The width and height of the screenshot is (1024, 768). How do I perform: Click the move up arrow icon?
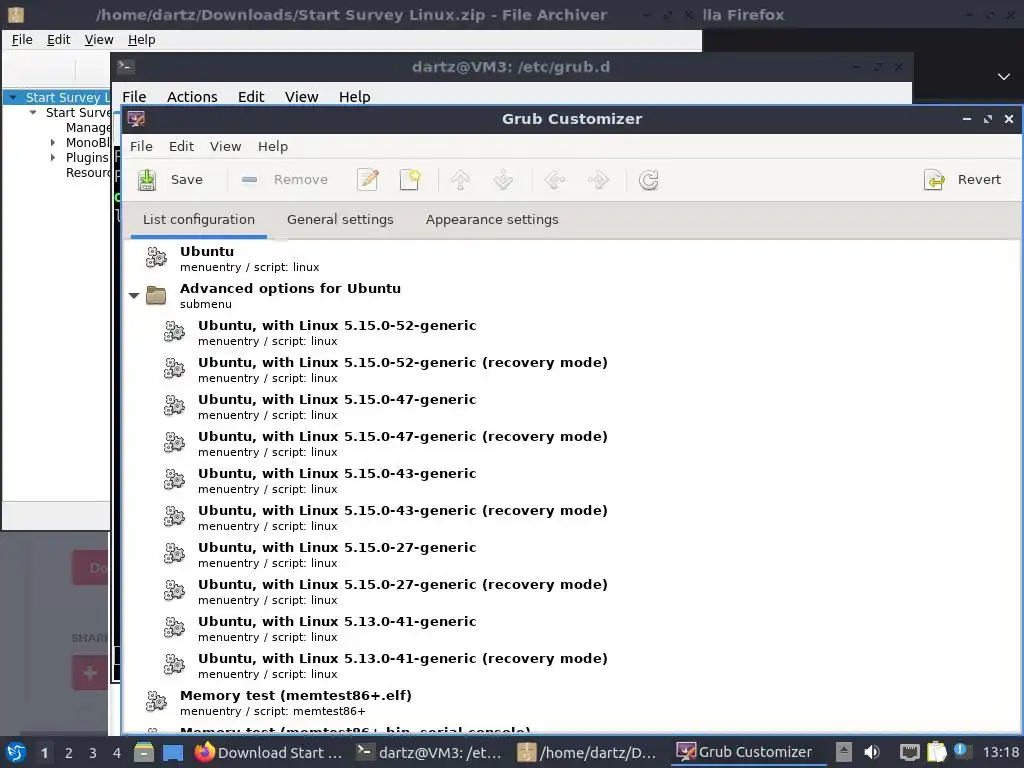pos(460,180)
